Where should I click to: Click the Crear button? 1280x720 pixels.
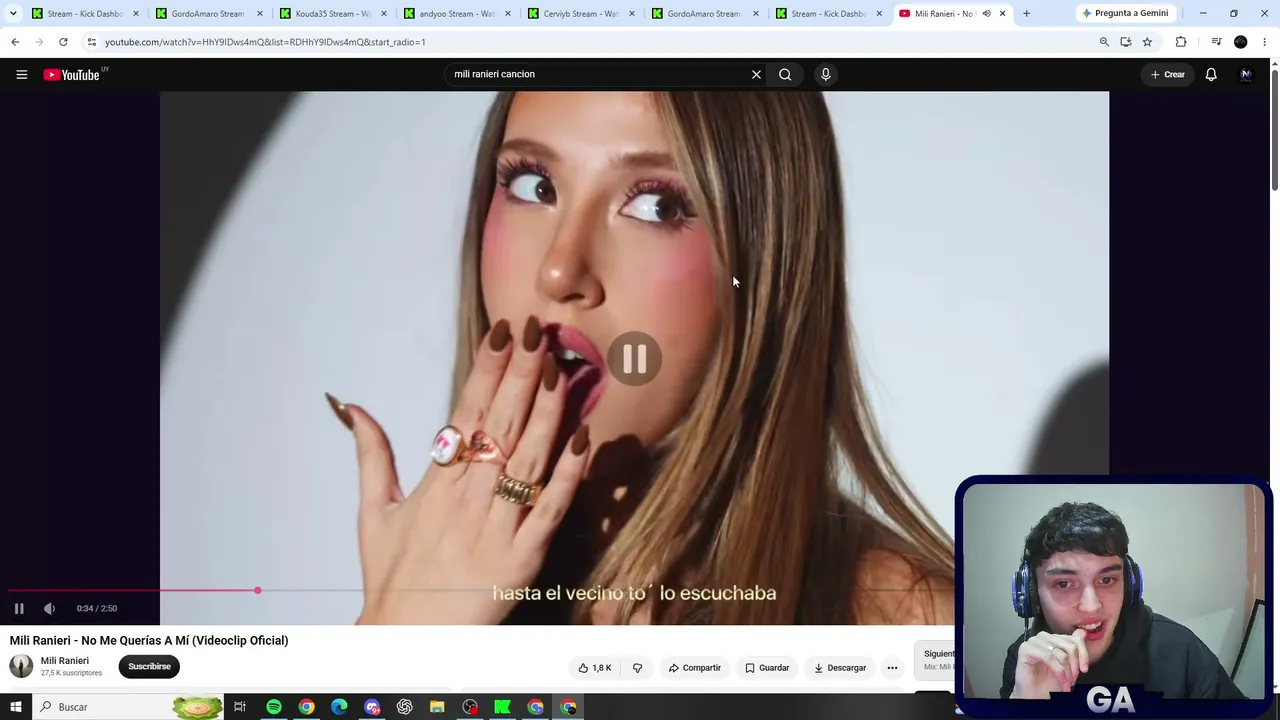coord(1167,74)
